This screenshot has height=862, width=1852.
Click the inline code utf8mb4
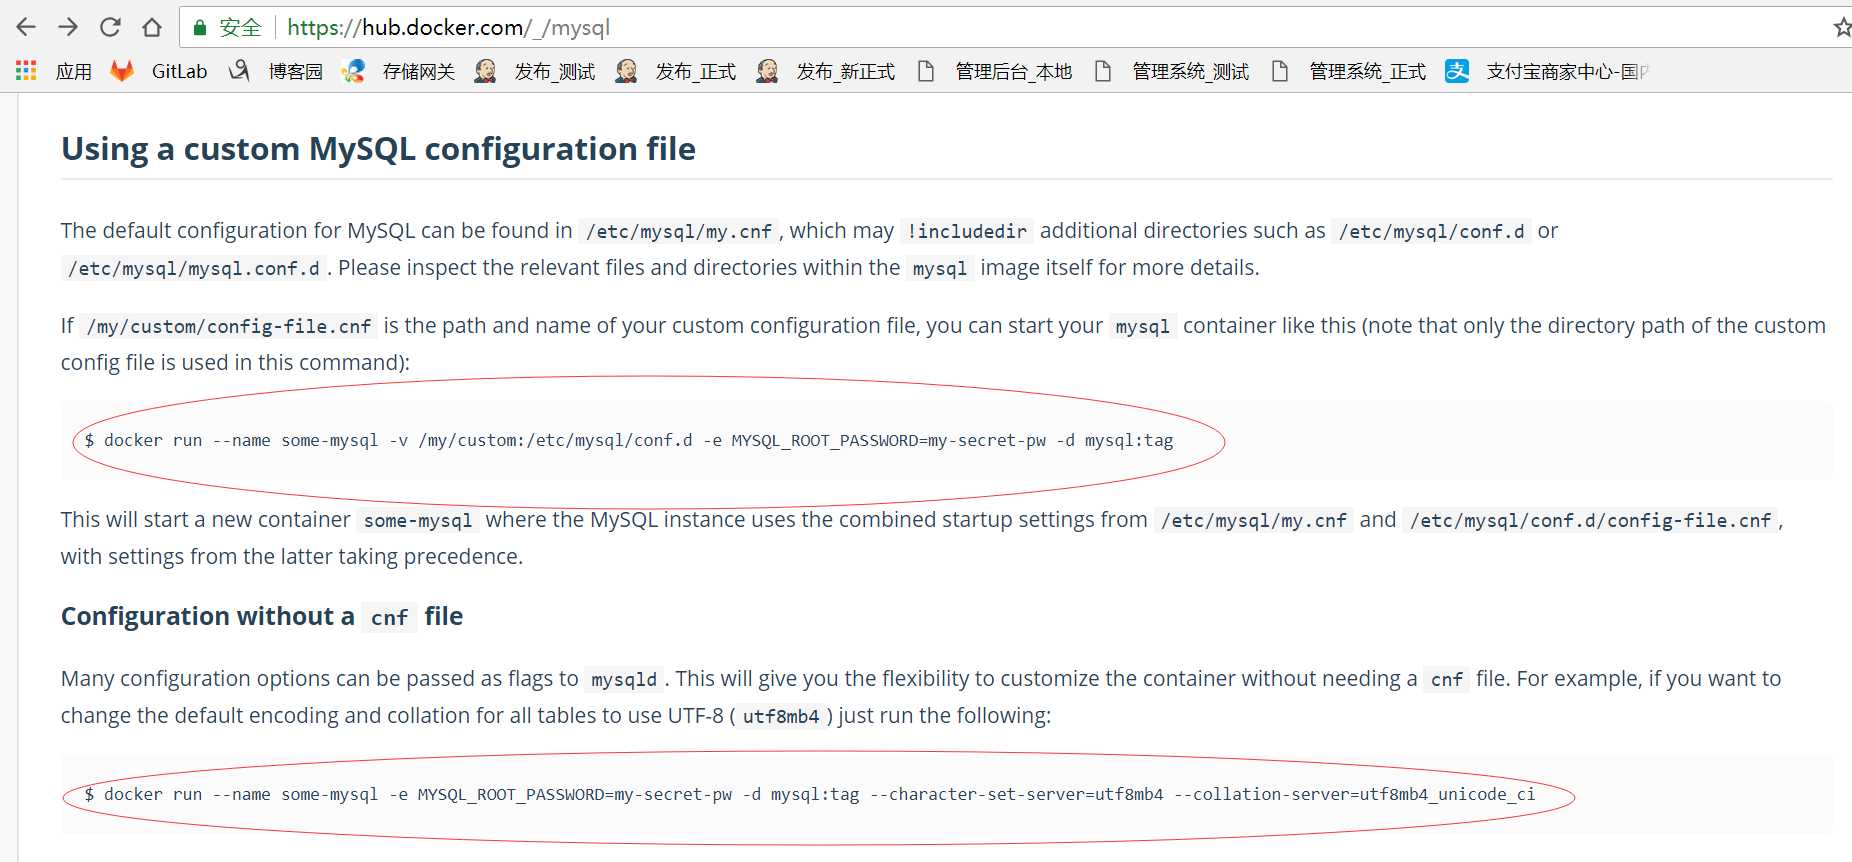[781, 716]
